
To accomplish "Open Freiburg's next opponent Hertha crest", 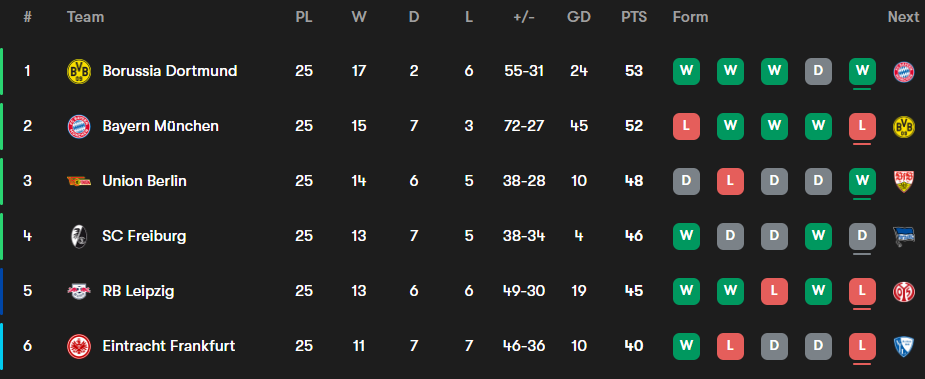I will click(x=904, y=236).
